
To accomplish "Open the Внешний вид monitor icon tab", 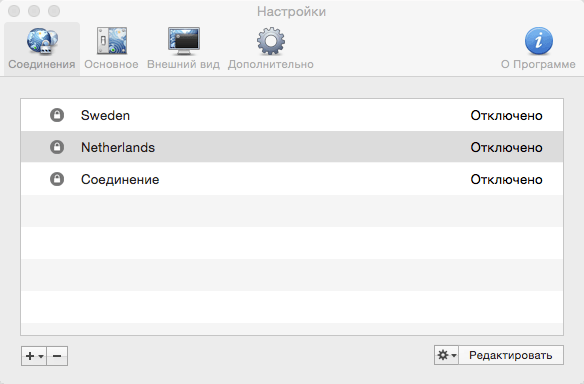I will 184,41.
